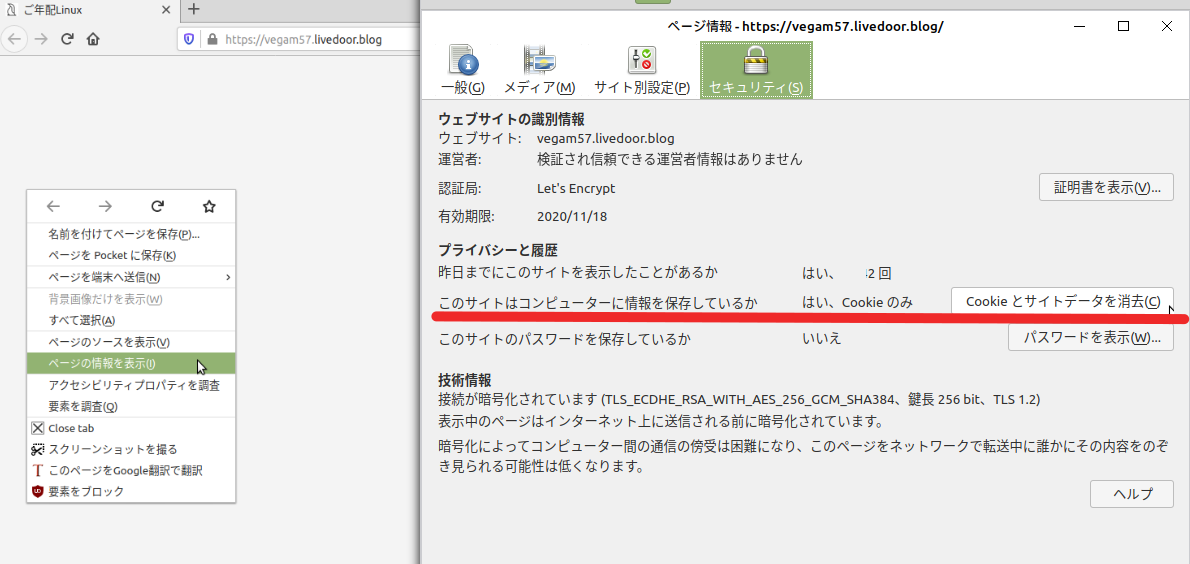Click the tracking protection shield icon
This screenshot has width=1190, height=564.
coord(190,39)
